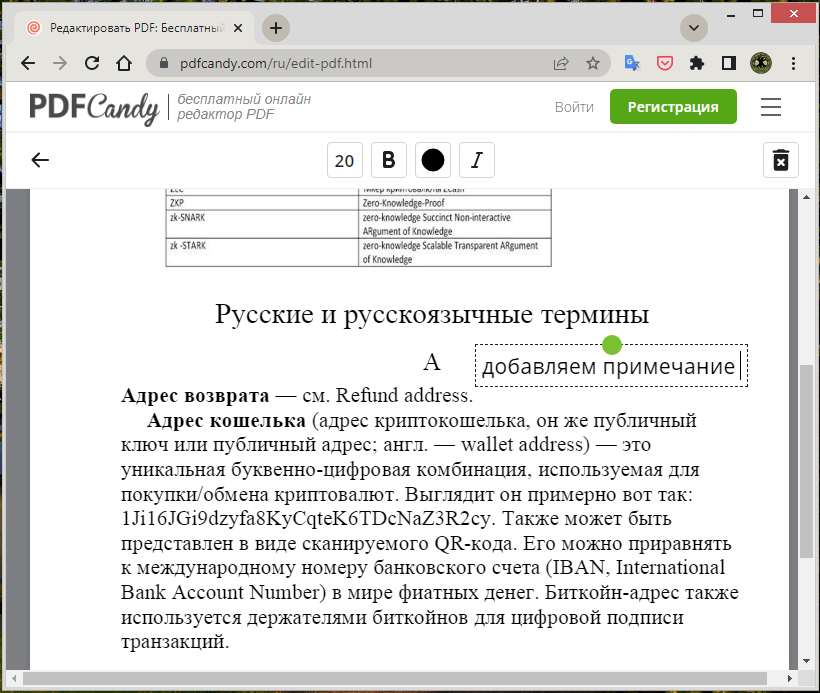Open the Google Translate extension icon

point(632,63)
